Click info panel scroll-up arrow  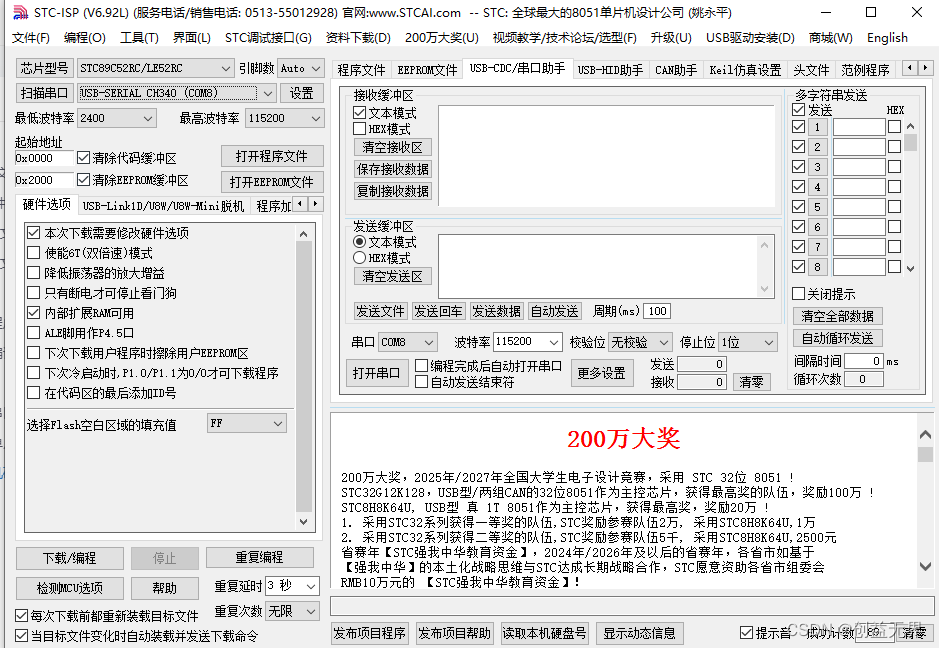click(925, 435)
